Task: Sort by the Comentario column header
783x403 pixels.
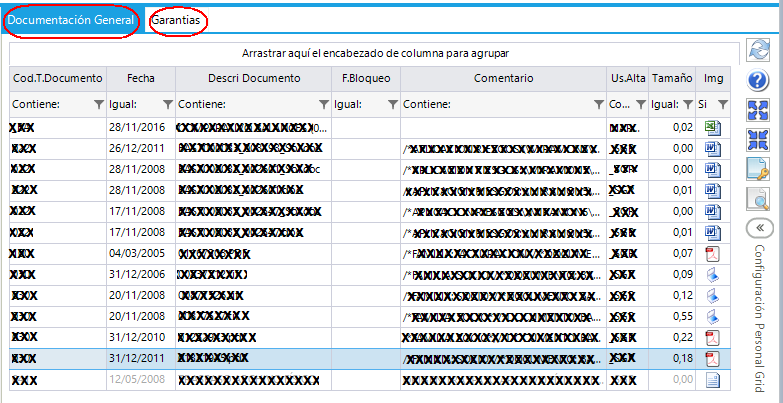Action: pyautogui.click(x=503, y=78)
